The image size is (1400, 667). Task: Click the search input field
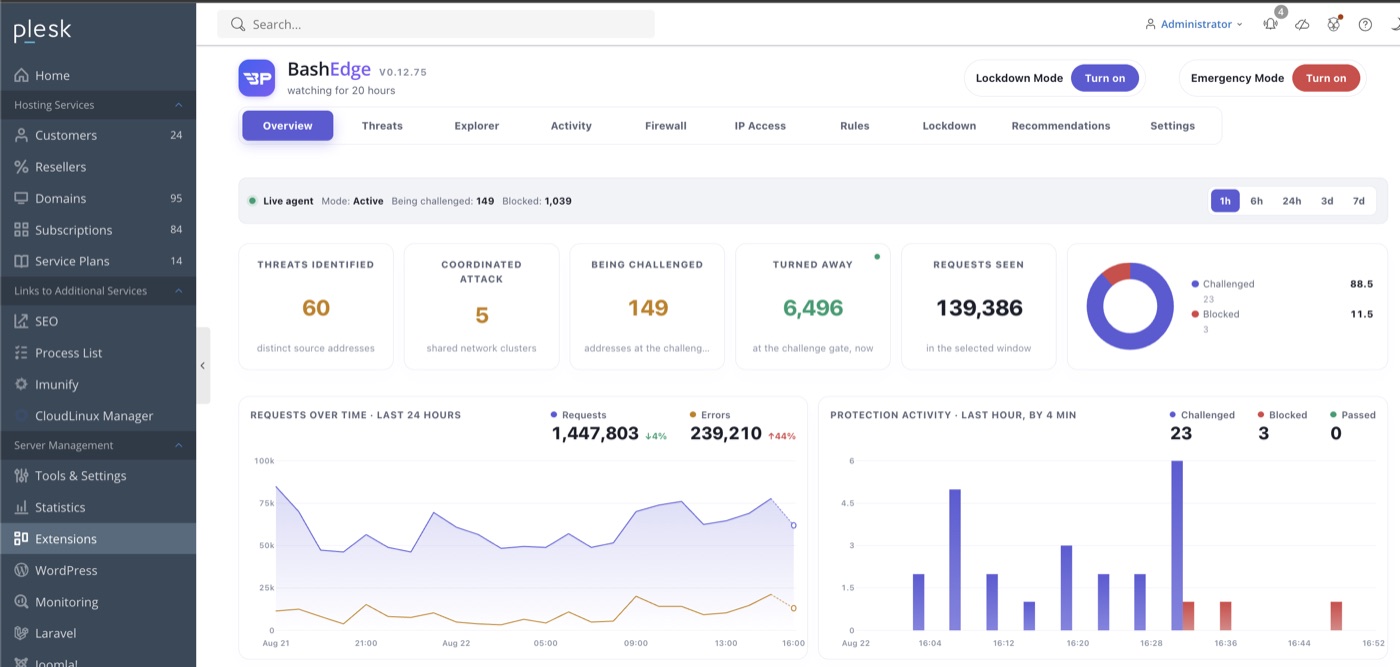[x=436, y=24]
